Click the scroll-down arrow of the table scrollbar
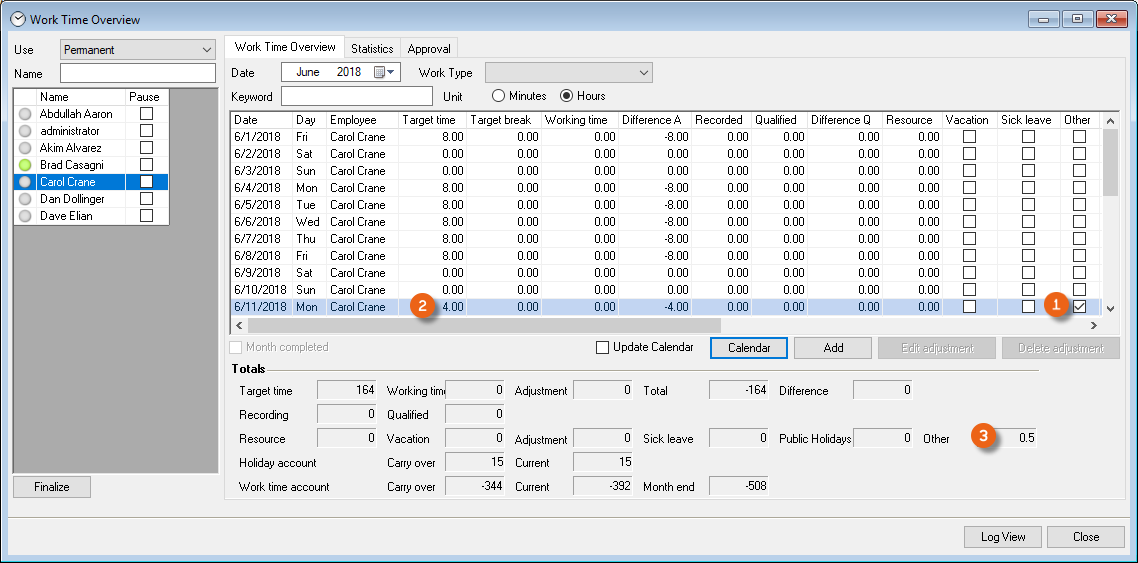Viewport: 1138px width, 563px height. [1110, 308]
